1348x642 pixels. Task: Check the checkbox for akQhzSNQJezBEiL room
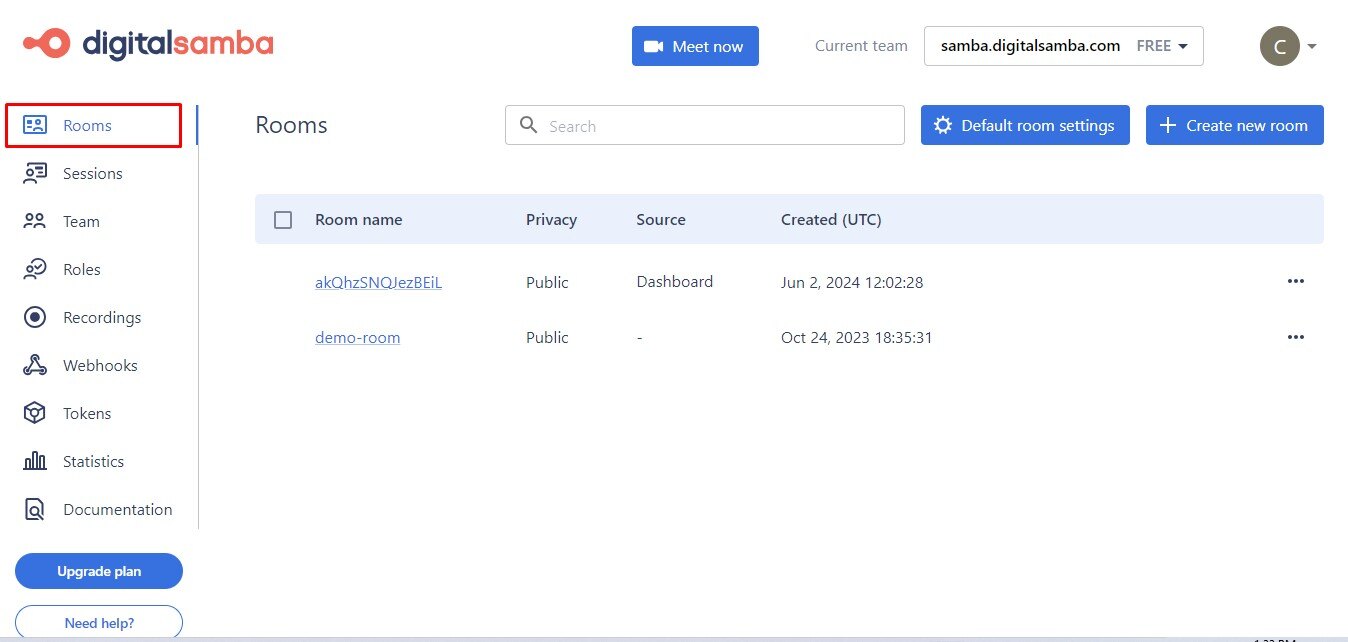tap(283, 282)
